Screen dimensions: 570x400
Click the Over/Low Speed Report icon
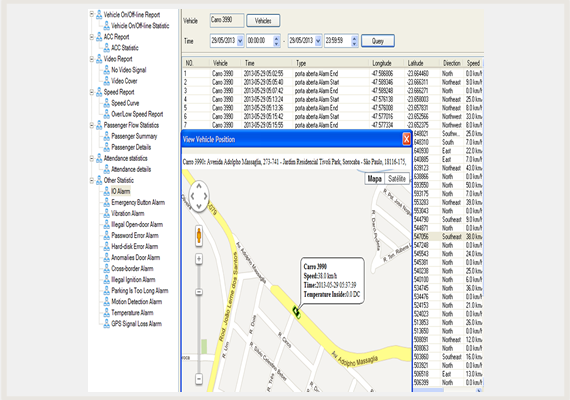tap(107, 114)
